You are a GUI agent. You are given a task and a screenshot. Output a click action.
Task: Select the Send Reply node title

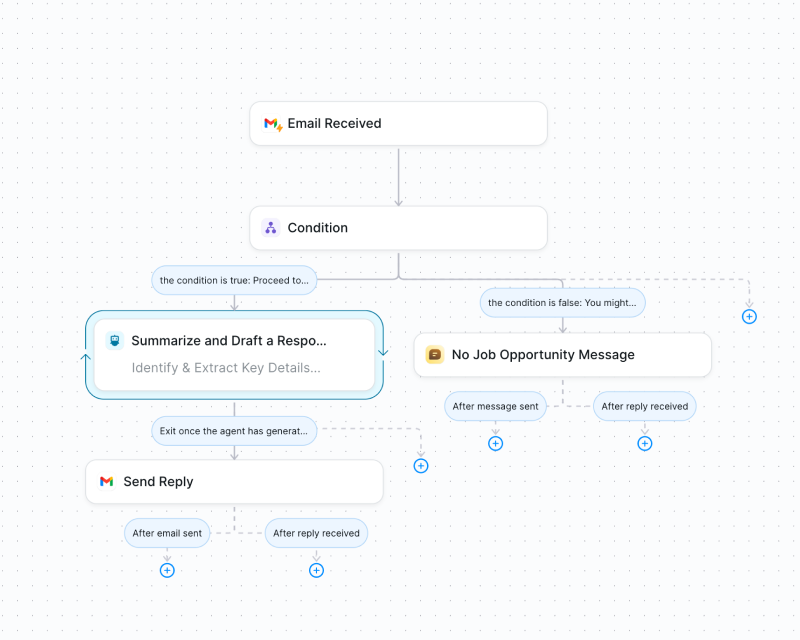158,482
